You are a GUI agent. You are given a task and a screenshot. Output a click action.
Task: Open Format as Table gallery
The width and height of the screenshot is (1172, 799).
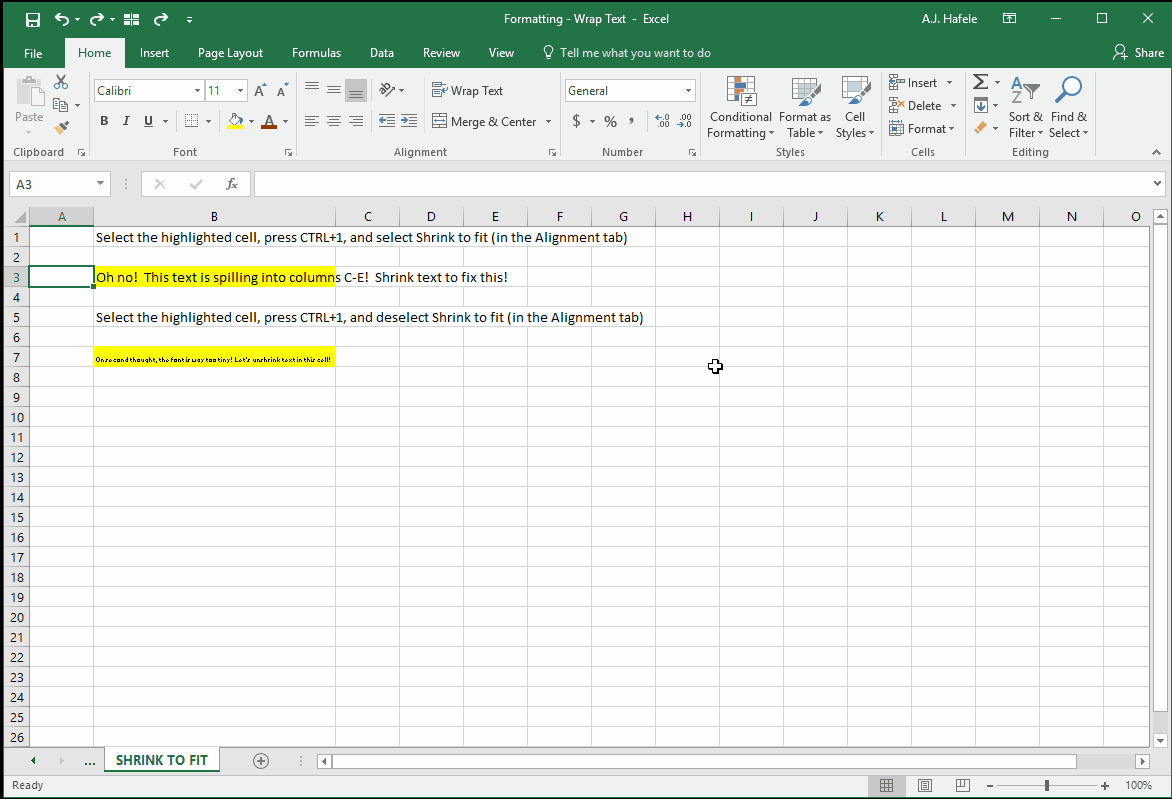(x=805, y=108)
